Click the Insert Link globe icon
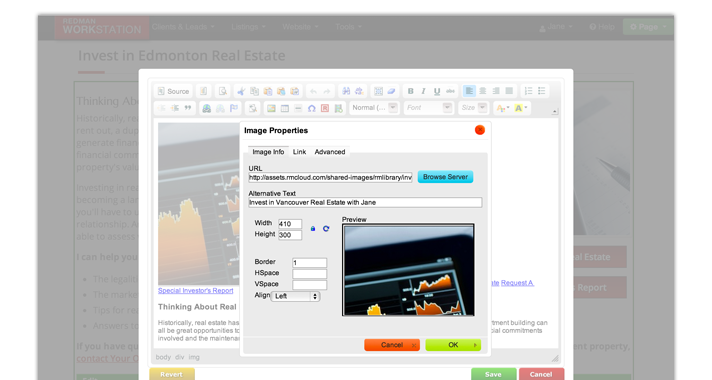This screenshot has width=712, height=380. (207, 108)
